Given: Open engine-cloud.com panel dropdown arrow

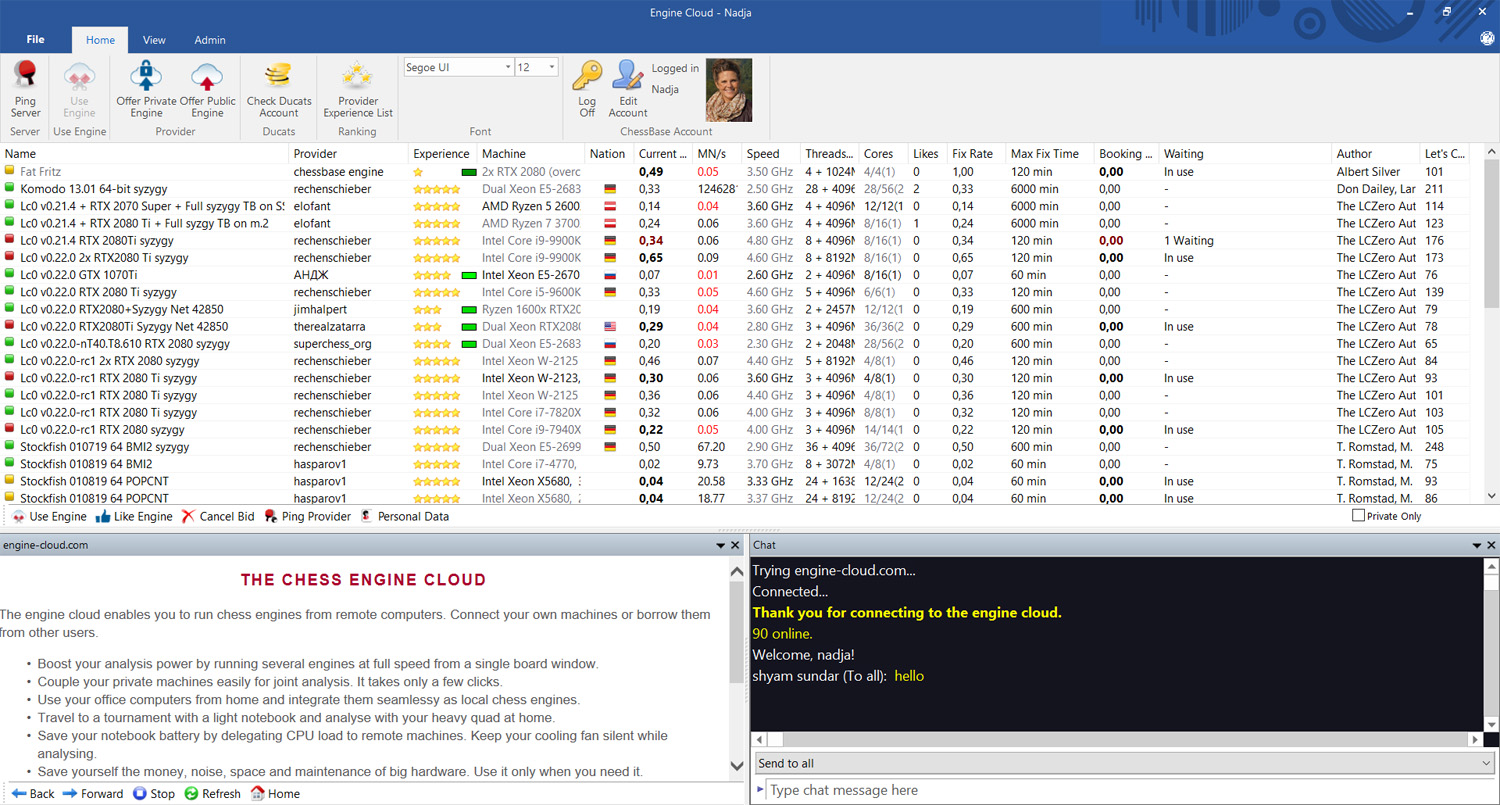Looking at the screenshot, I should click(x=720, y=546).
